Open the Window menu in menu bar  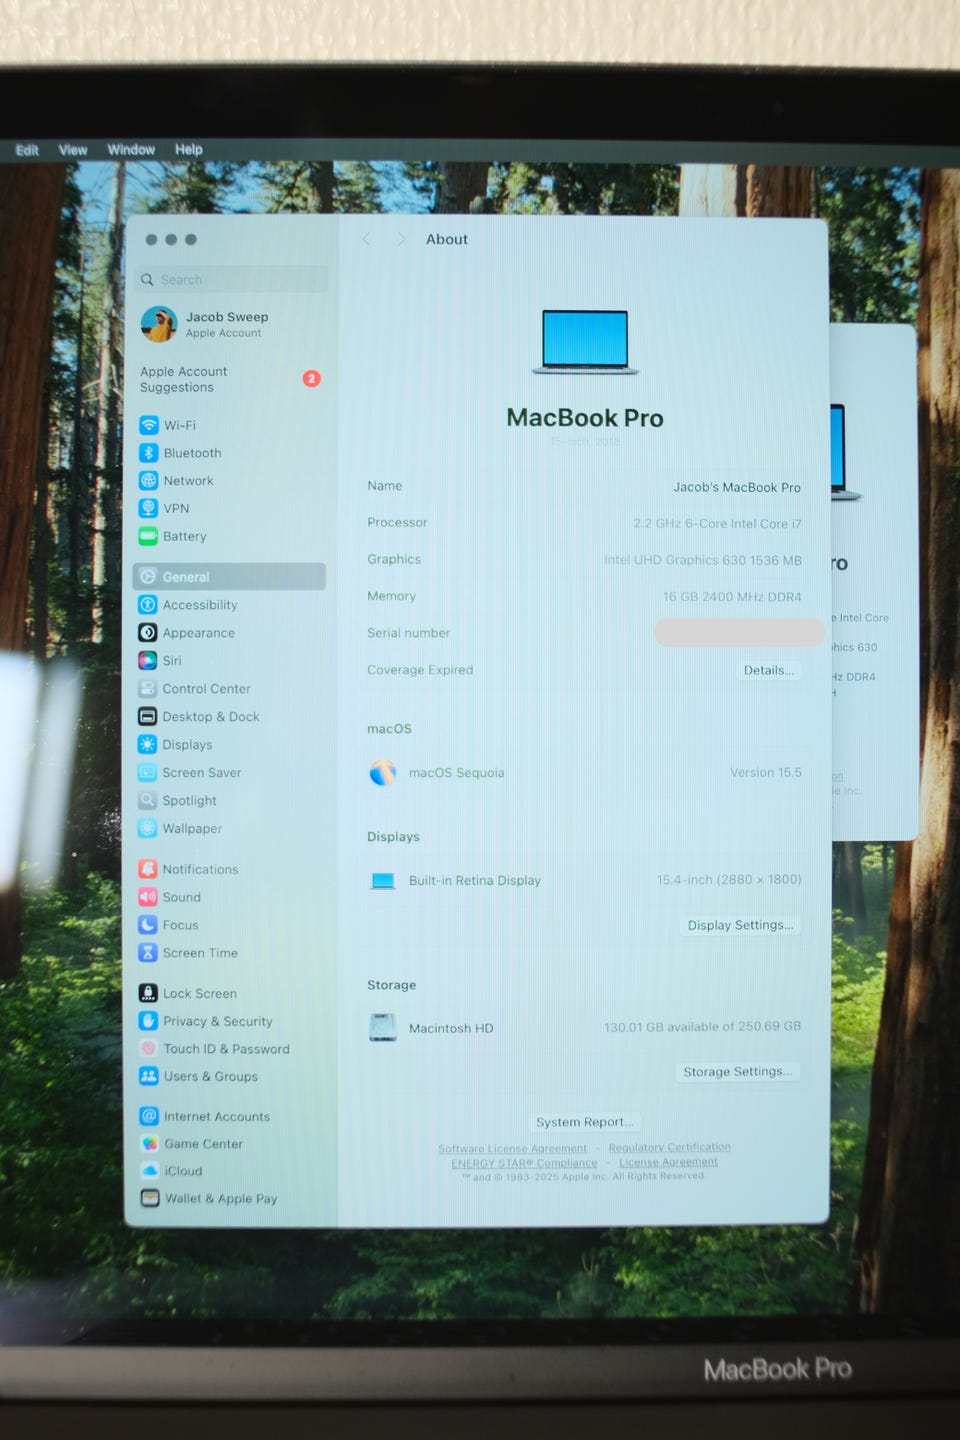coord(131,150)
